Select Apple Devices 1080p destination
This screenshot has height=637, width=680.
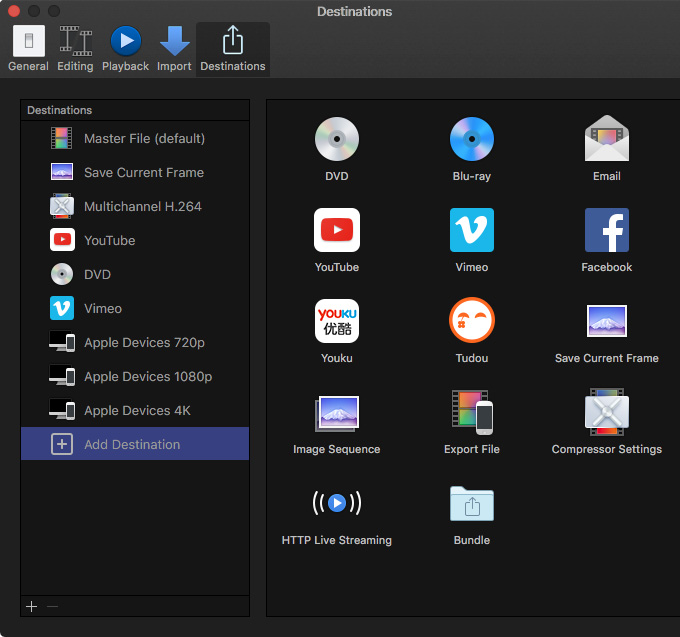135,376
